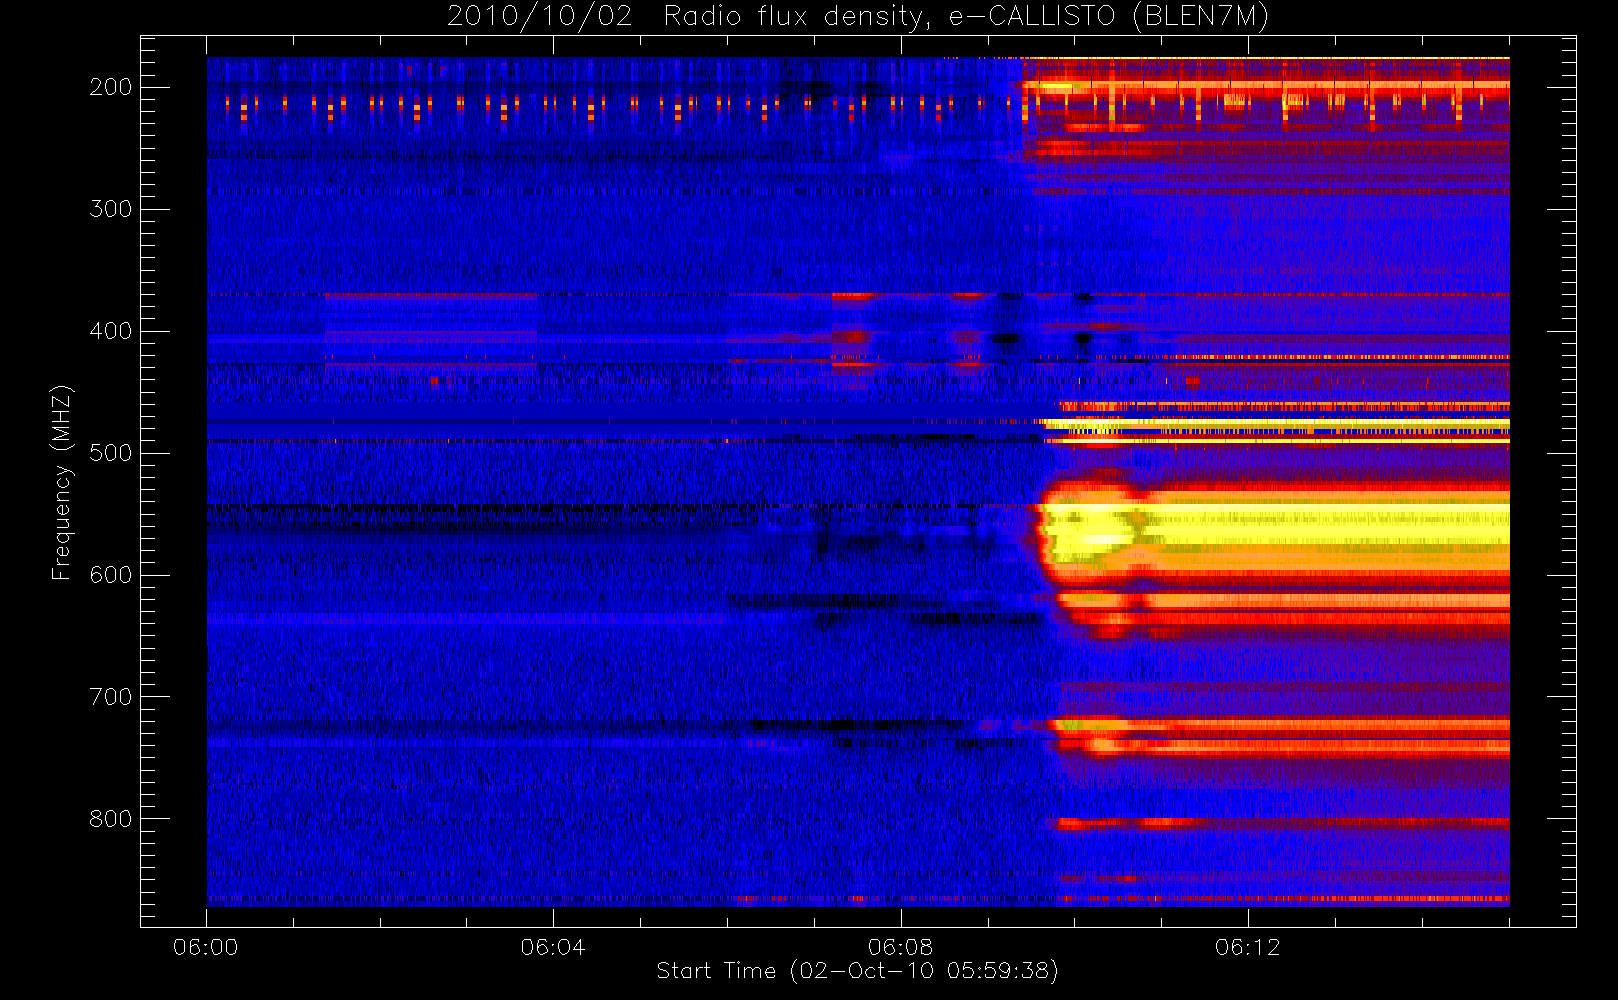Select the 800 frequency tick label

click(111, 819)
